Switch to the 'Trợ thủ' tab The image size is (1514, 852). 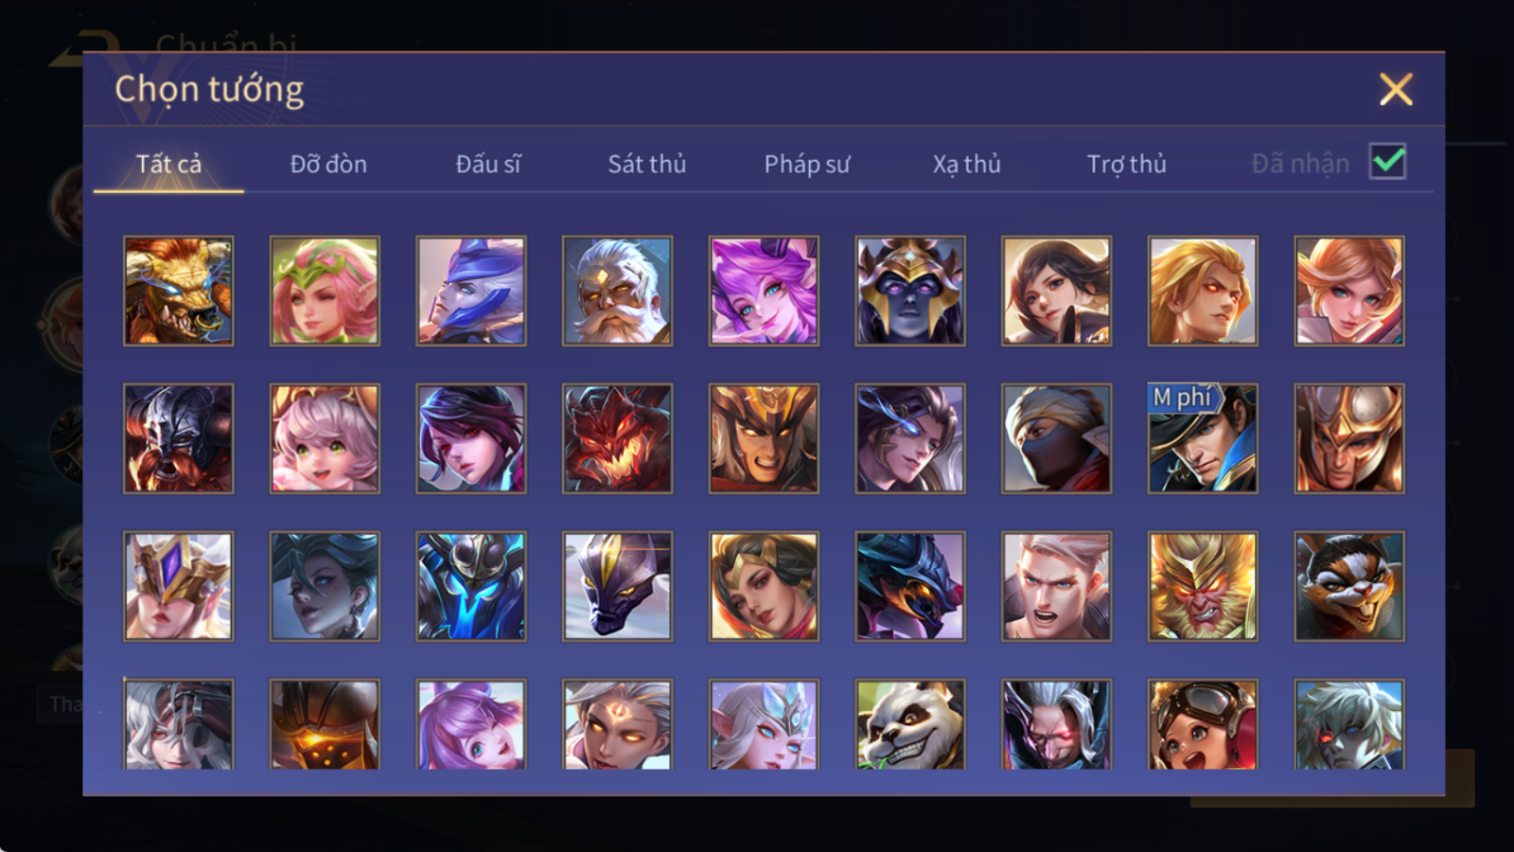click(x=1127, y=164)
